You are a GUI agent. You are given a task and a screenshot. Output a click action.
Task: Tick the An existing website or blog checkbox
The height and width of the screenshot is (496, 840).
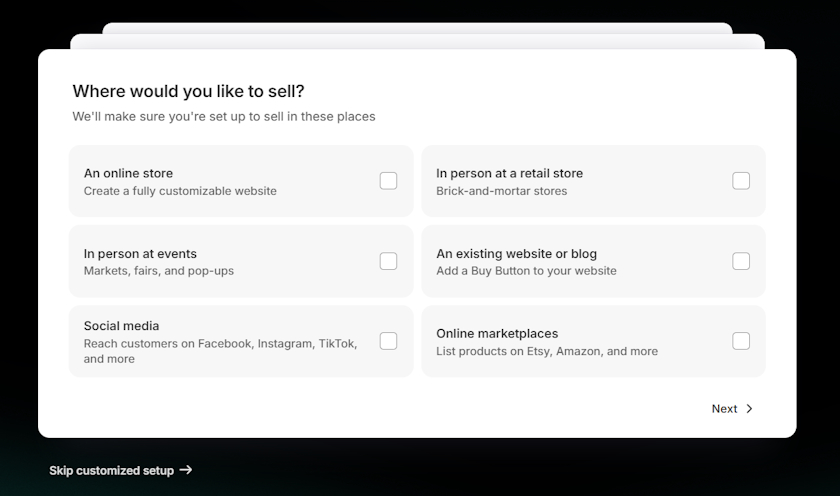741,261
